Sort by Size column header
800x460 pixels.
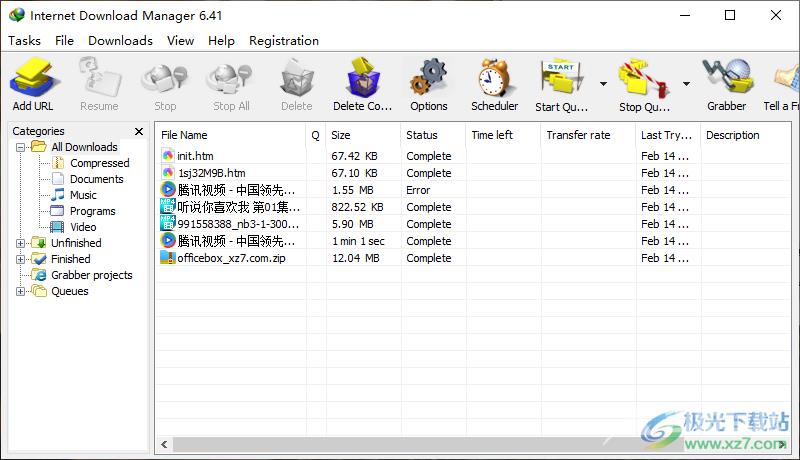tap(363, 135)
